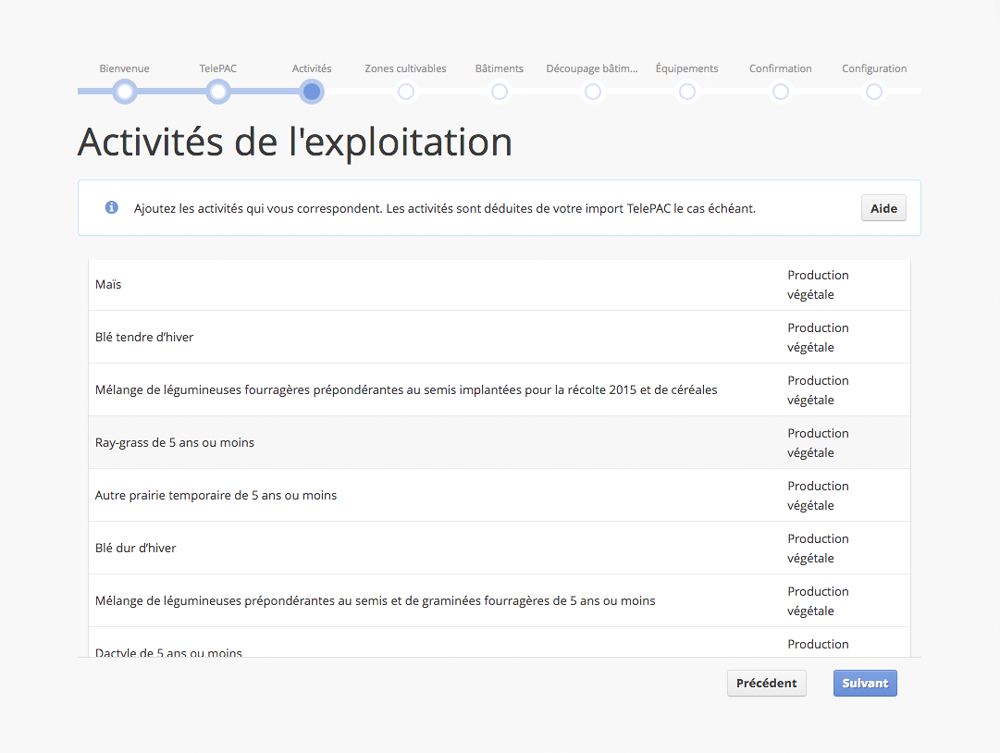Image resolution: width=1000 pixels, height=753 pixels.
Task: Click the Activités de l'exploitation heading
Action: click(x=295, y=142)
